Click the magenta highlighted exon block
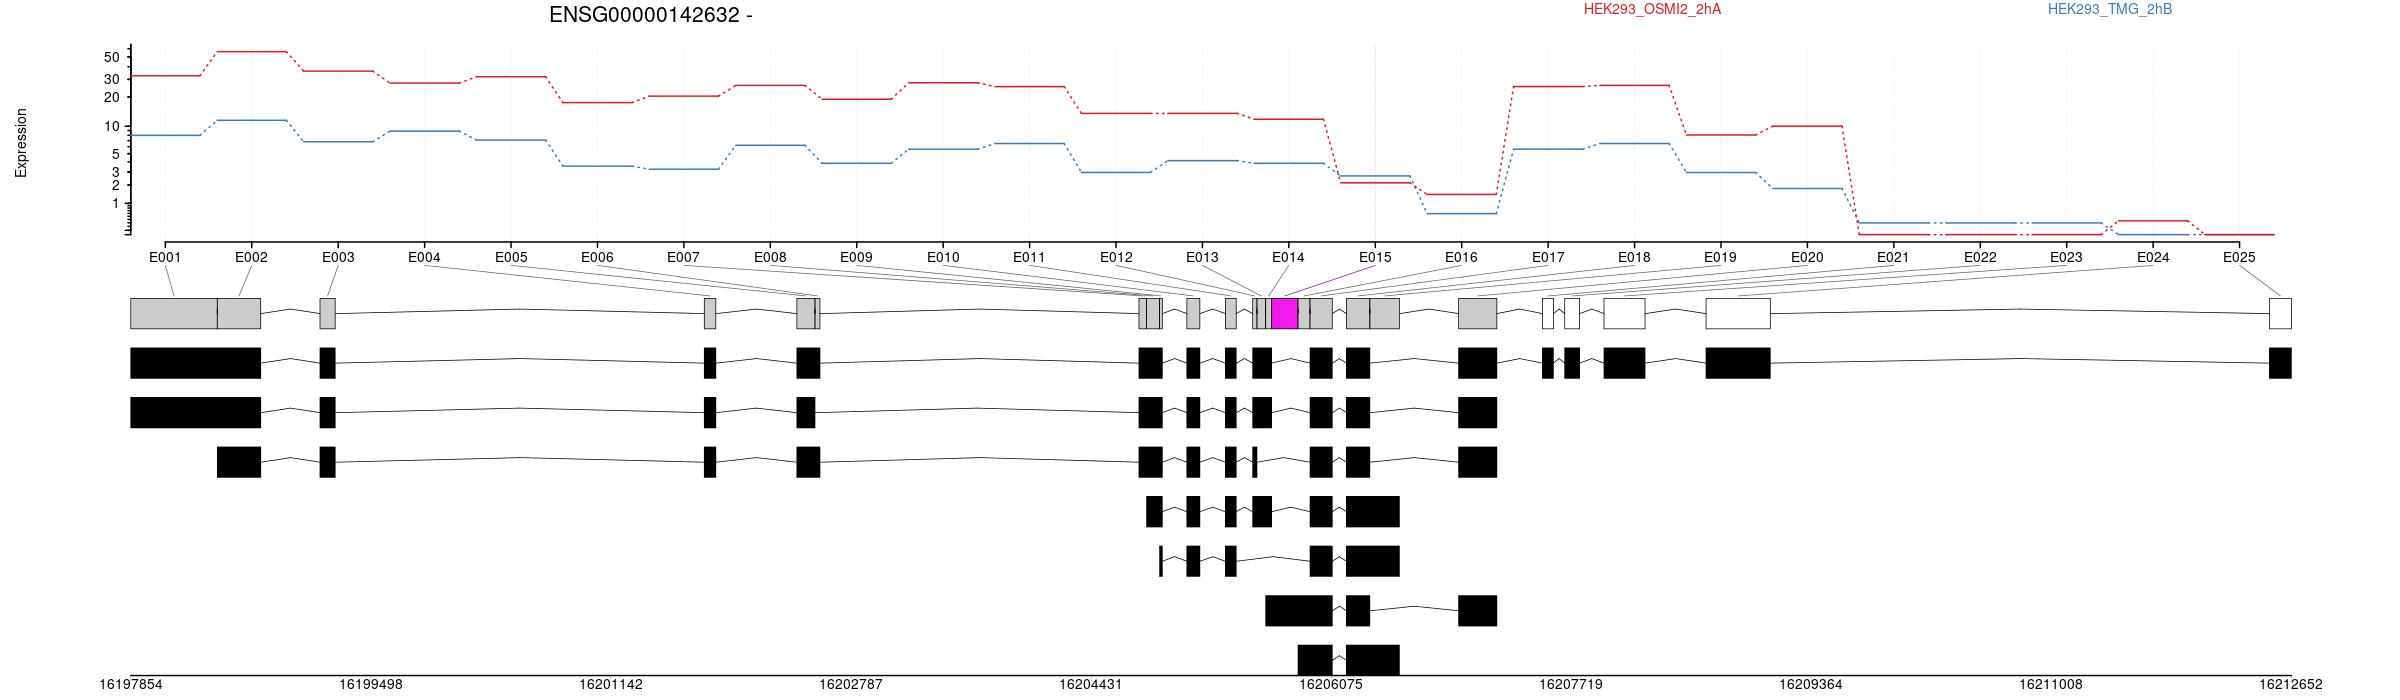2400x700 pixels. pos(1284,313)
